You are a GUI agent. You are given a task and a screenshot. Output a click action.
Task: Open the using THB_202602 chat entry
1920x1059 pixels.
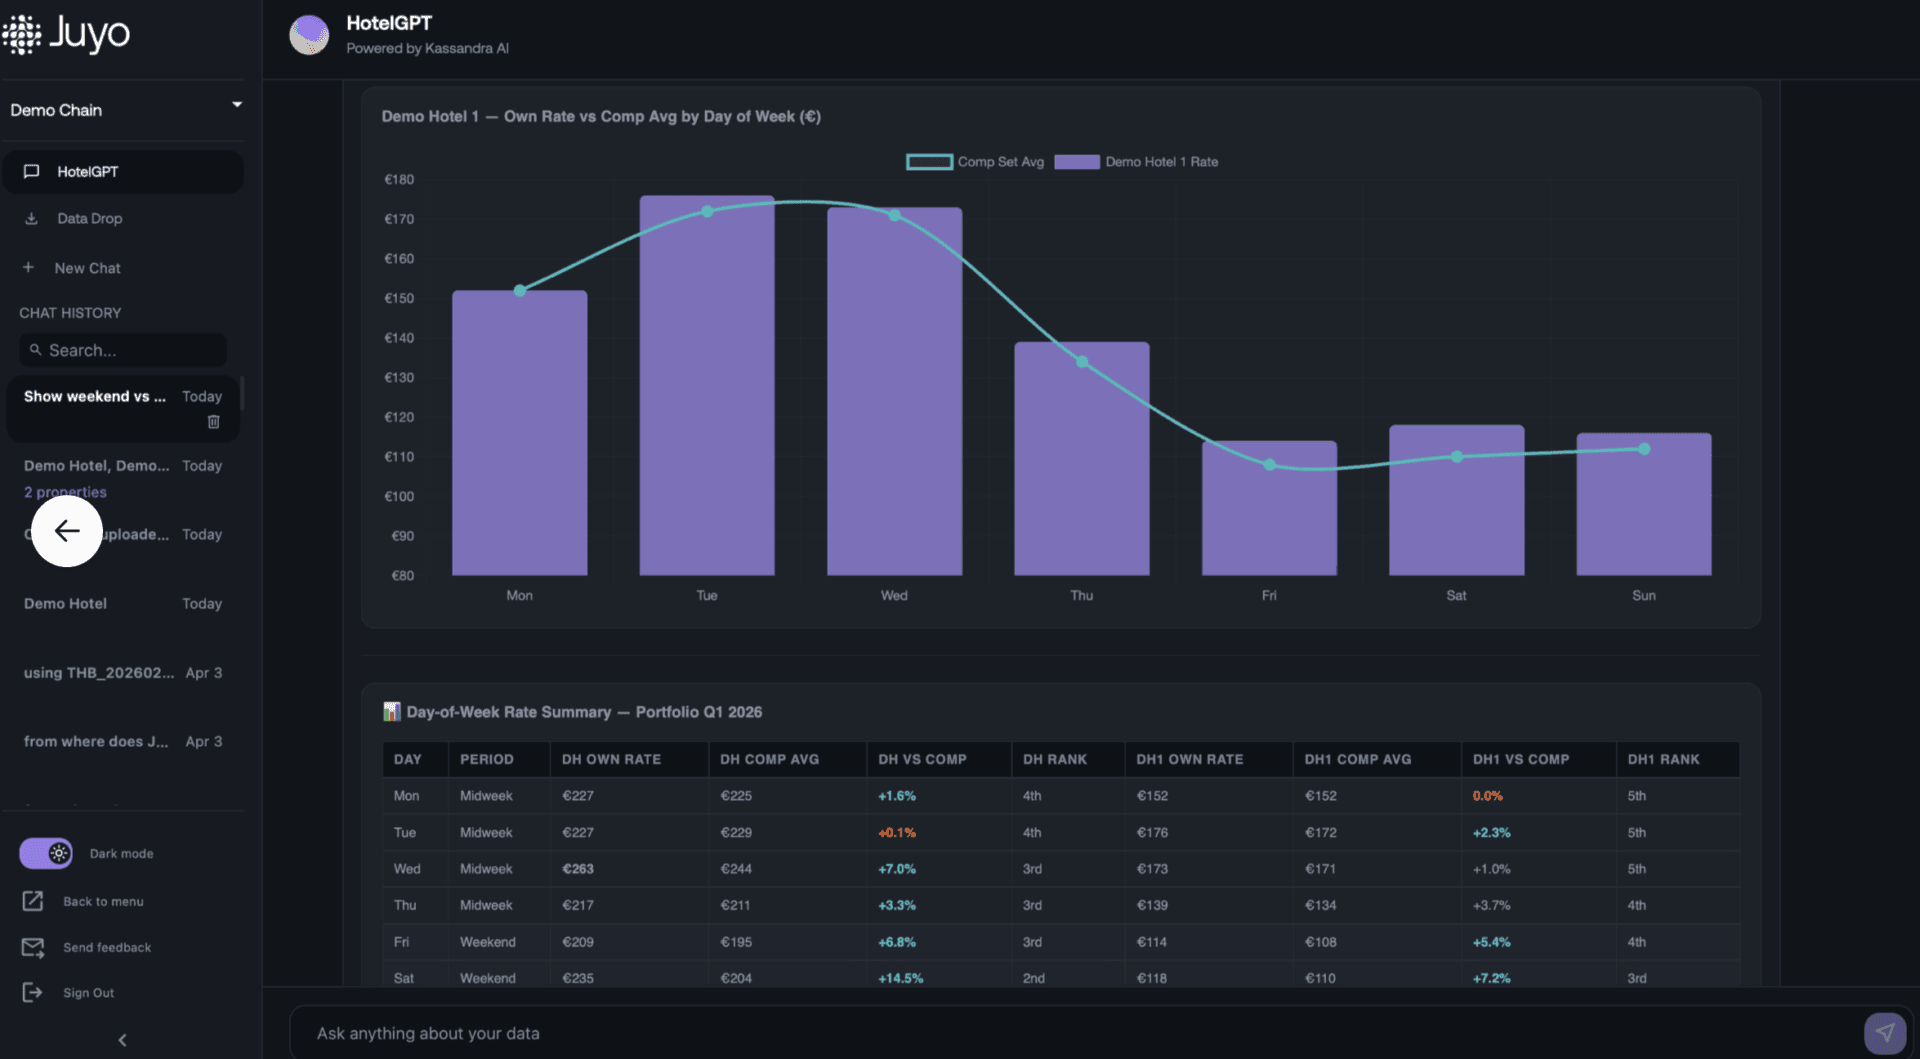pos(123,673)
